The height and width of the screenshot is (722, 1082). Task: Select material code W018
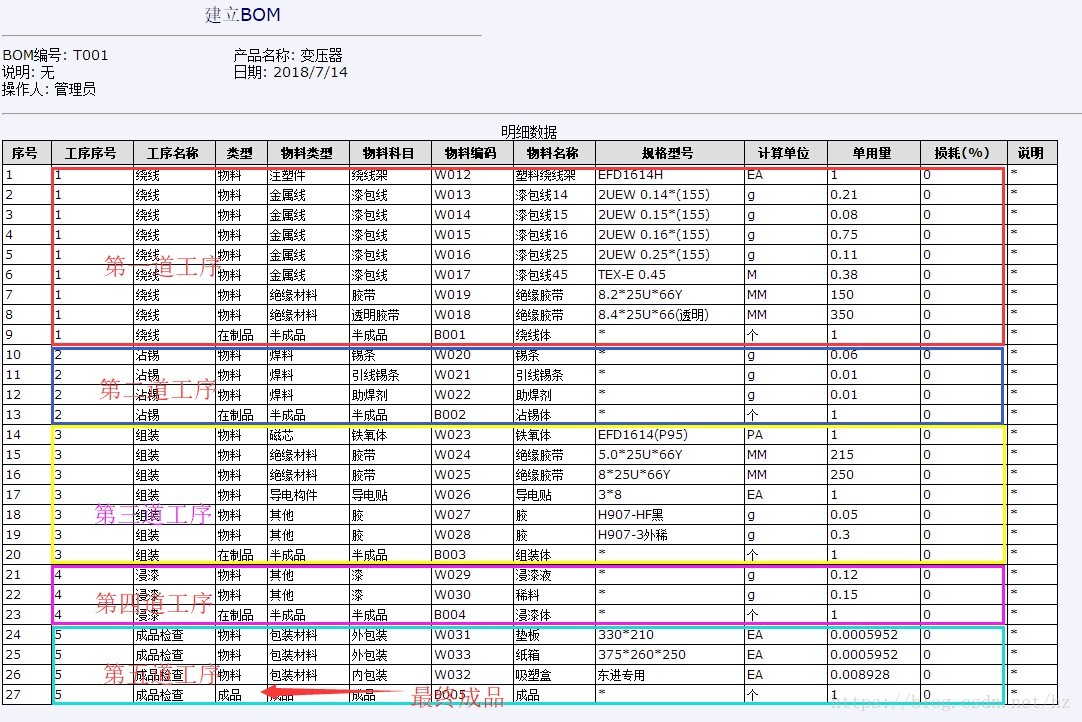(x=453, y=315)
